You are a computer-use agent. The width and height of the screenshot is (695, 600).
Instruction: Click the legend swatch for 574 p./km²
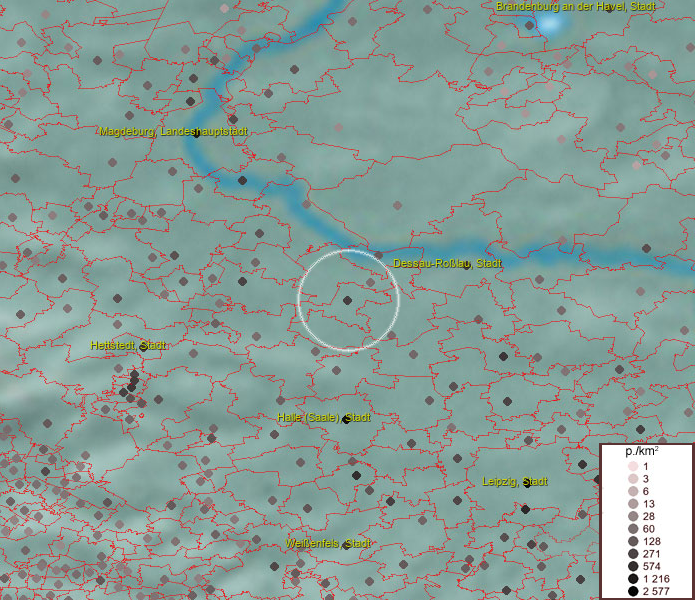click(633, 566)
